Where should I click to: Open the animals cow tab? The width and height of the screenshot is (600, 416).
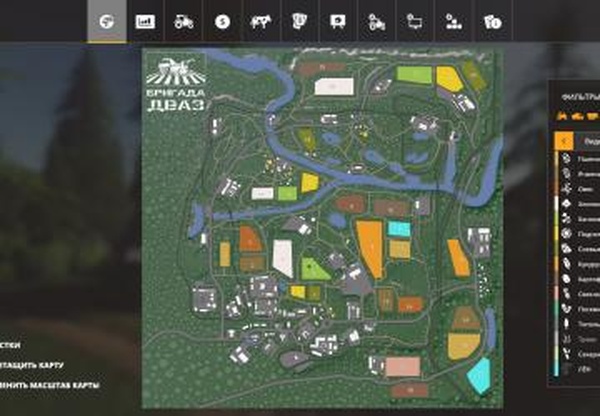(261, 21)
